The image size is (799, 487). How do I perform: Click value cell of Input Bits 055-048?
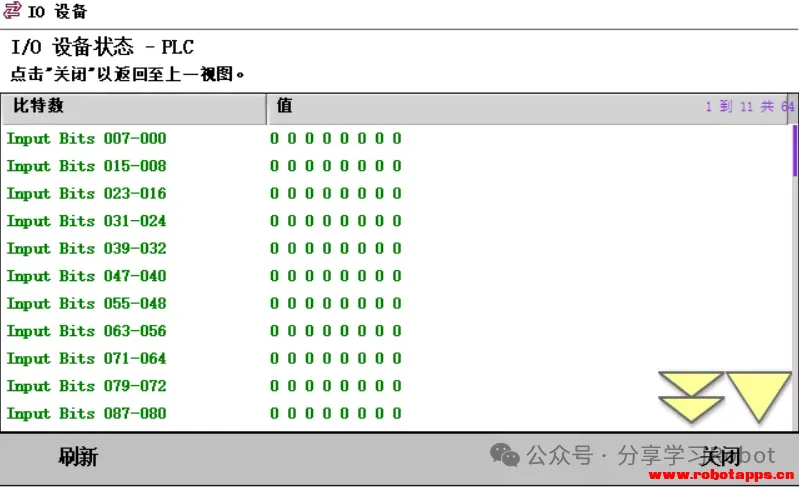point(336,303)
